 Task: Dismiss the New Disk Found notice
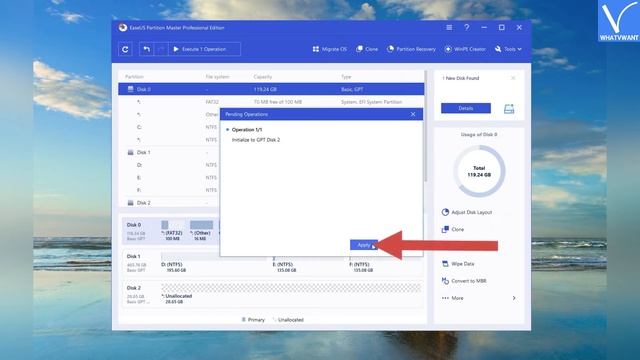pos(513,78)
